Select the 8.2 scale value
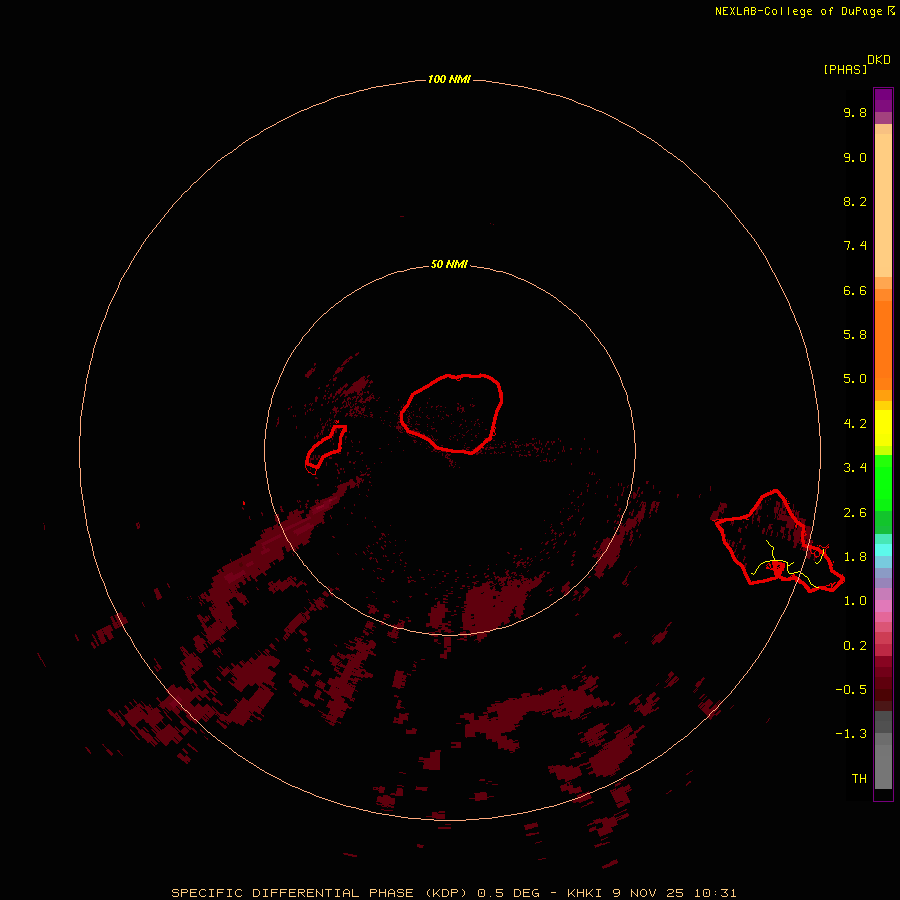Viewport: 900px width, 900px height. (x=855, y=201)
